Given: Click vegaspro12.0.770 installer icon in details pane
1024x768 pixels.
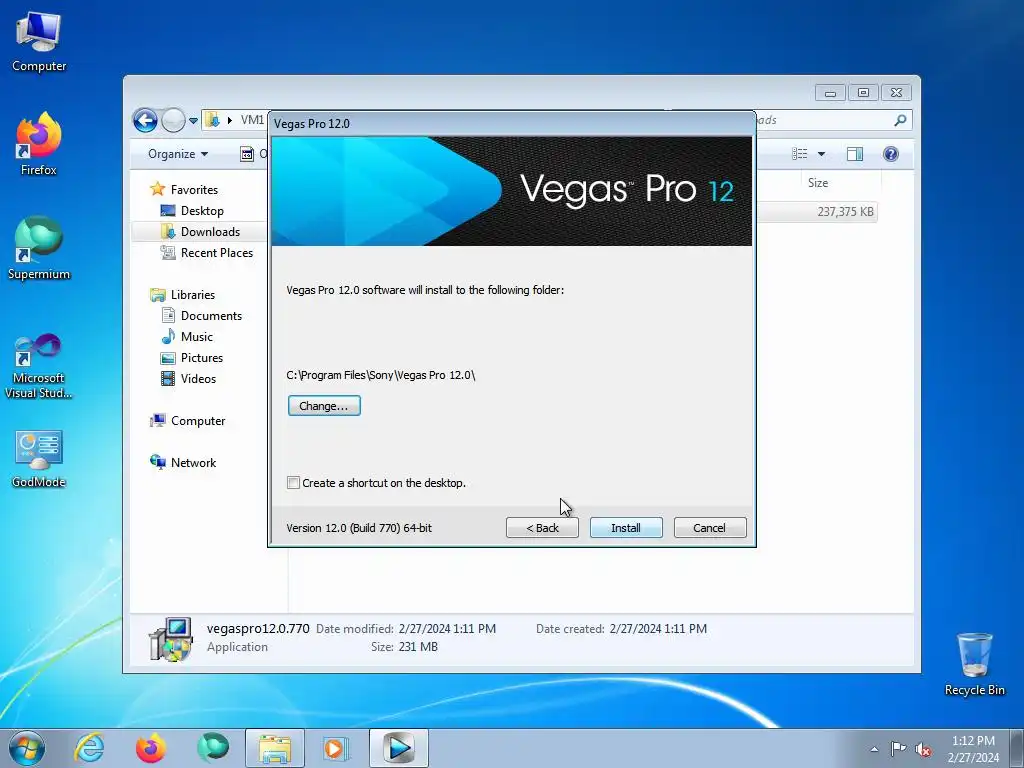Looking at the screenshot, I should click(x=170, y=639).
